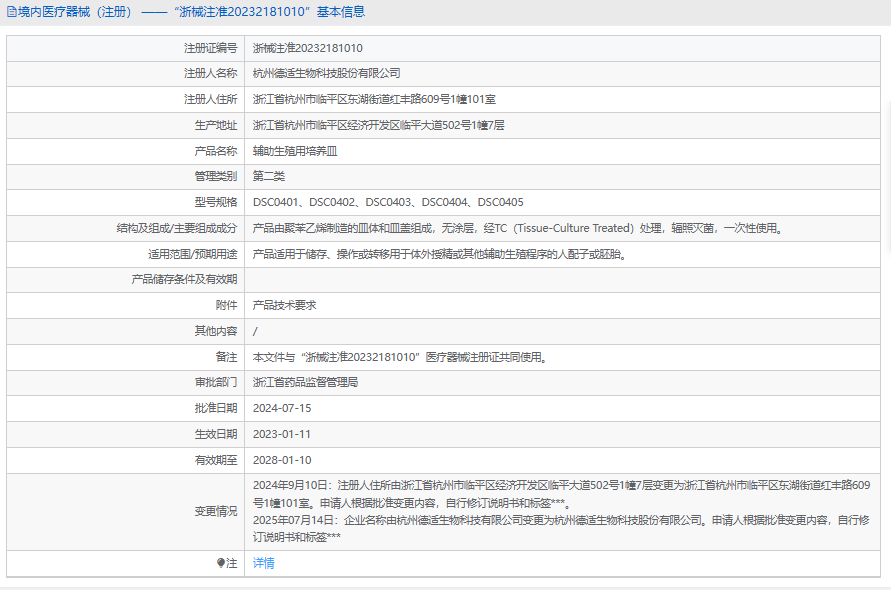Open the 详情 details link
This screenshot has height=590, width=891.
click(263, 563)
